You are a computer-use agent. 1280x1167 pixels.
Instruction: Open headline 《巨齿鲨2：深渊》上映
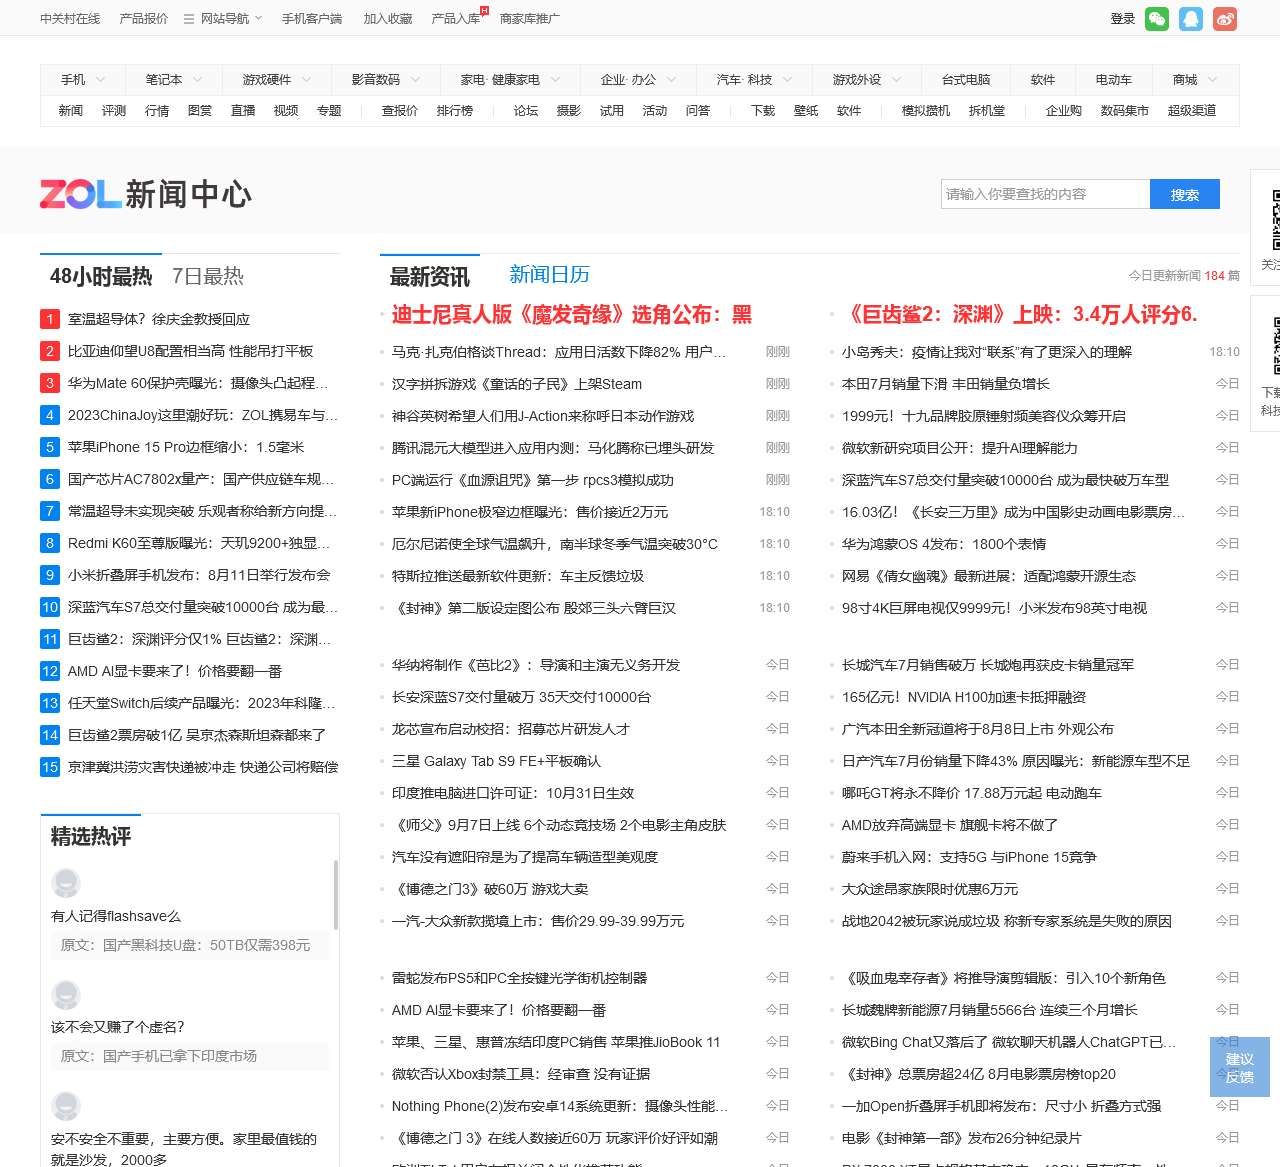click(1020, 315)
